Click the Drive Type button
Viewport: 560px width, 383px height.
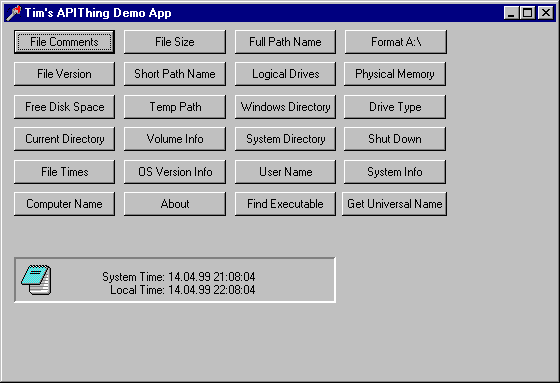pyautogui.click(x=395, y=107)
